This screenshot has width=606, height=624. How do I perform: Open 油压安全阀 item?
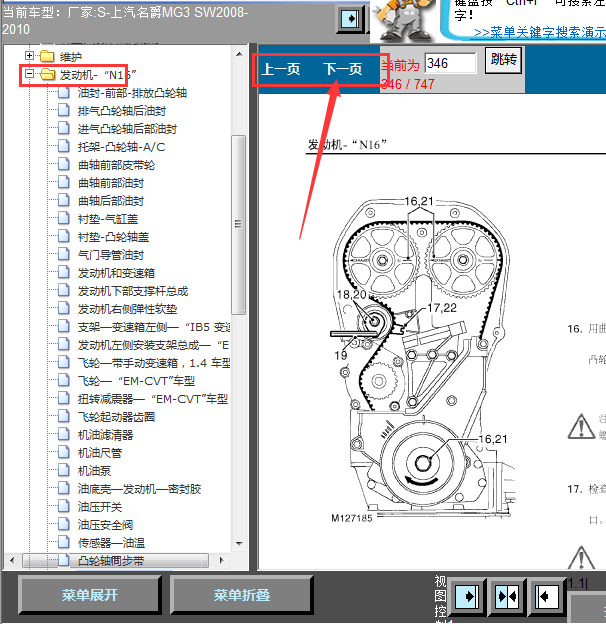(x=105, y=525)
